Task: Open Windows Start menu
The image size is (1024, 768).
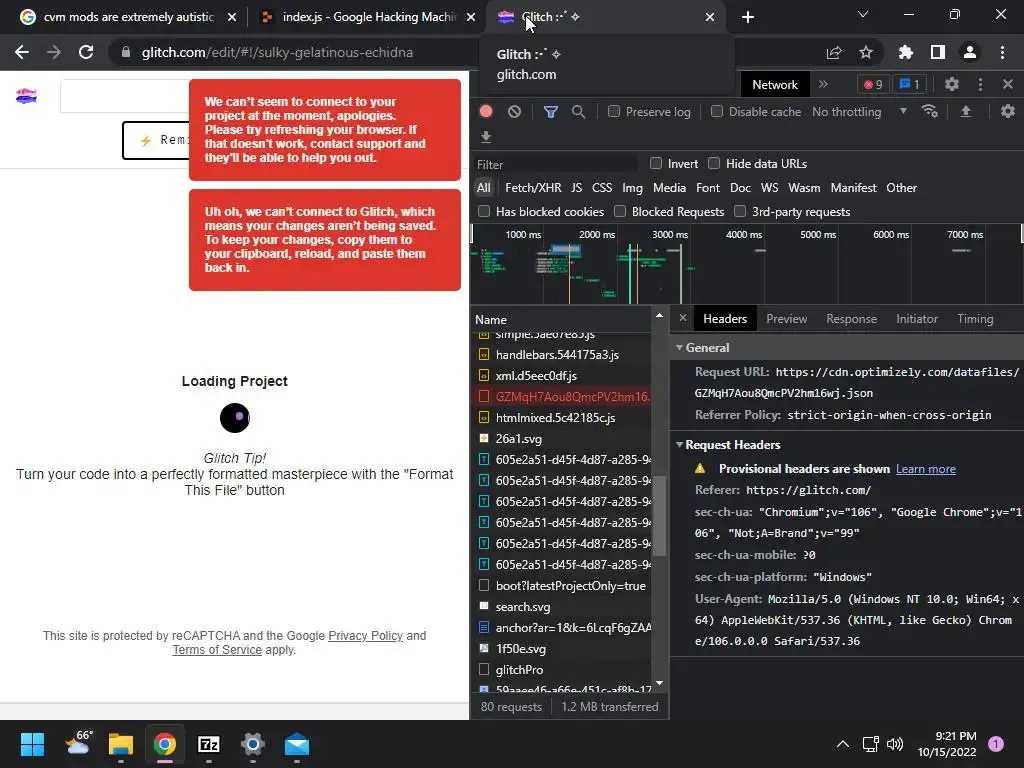Action: tap(32, 744)
